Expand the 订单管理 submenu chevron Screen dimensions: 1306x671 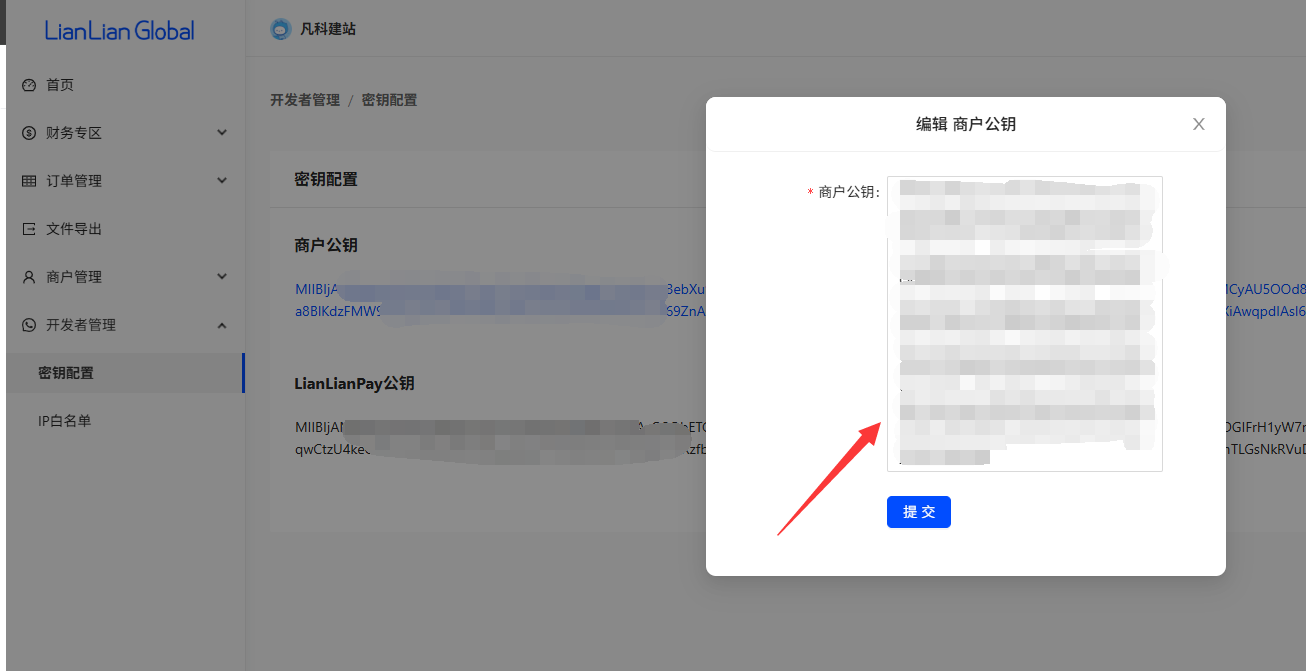(222, 180)
